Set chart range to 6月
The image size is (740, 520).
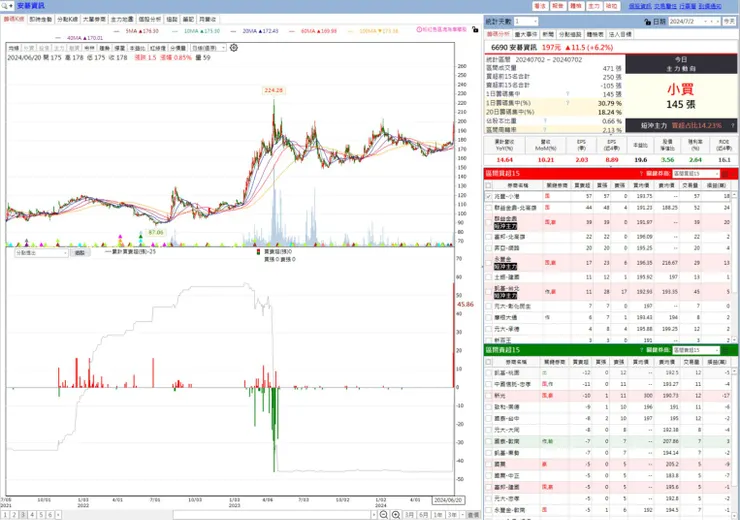tap(424, 515)
